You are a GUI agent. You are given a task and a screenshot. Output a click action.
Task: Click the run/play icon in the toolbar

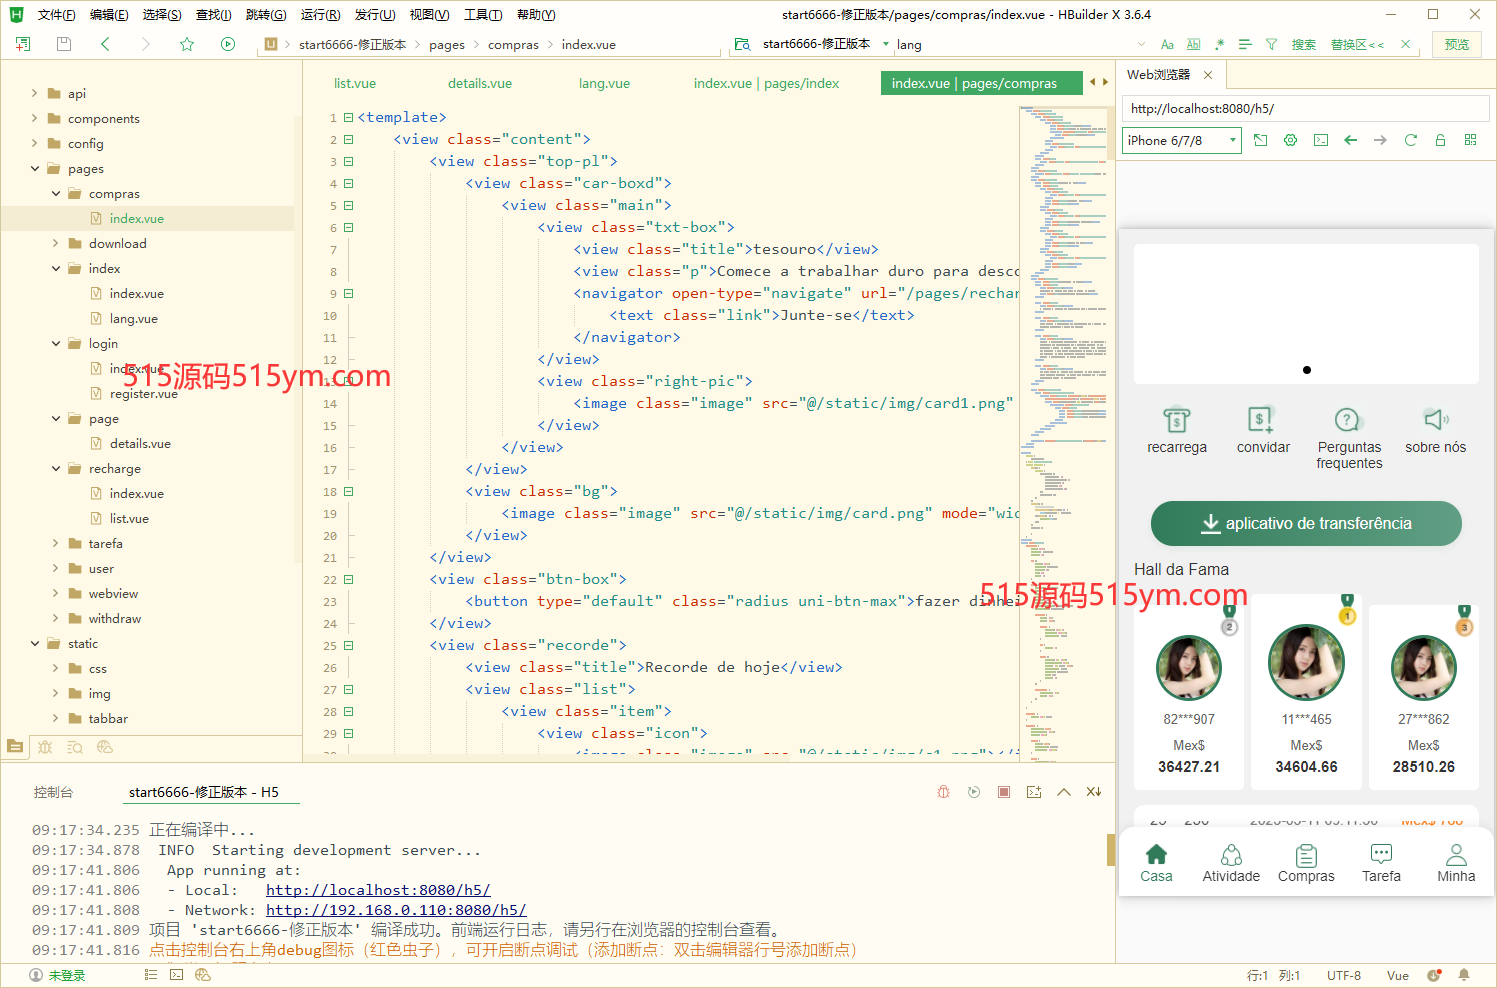pos(228,44)
